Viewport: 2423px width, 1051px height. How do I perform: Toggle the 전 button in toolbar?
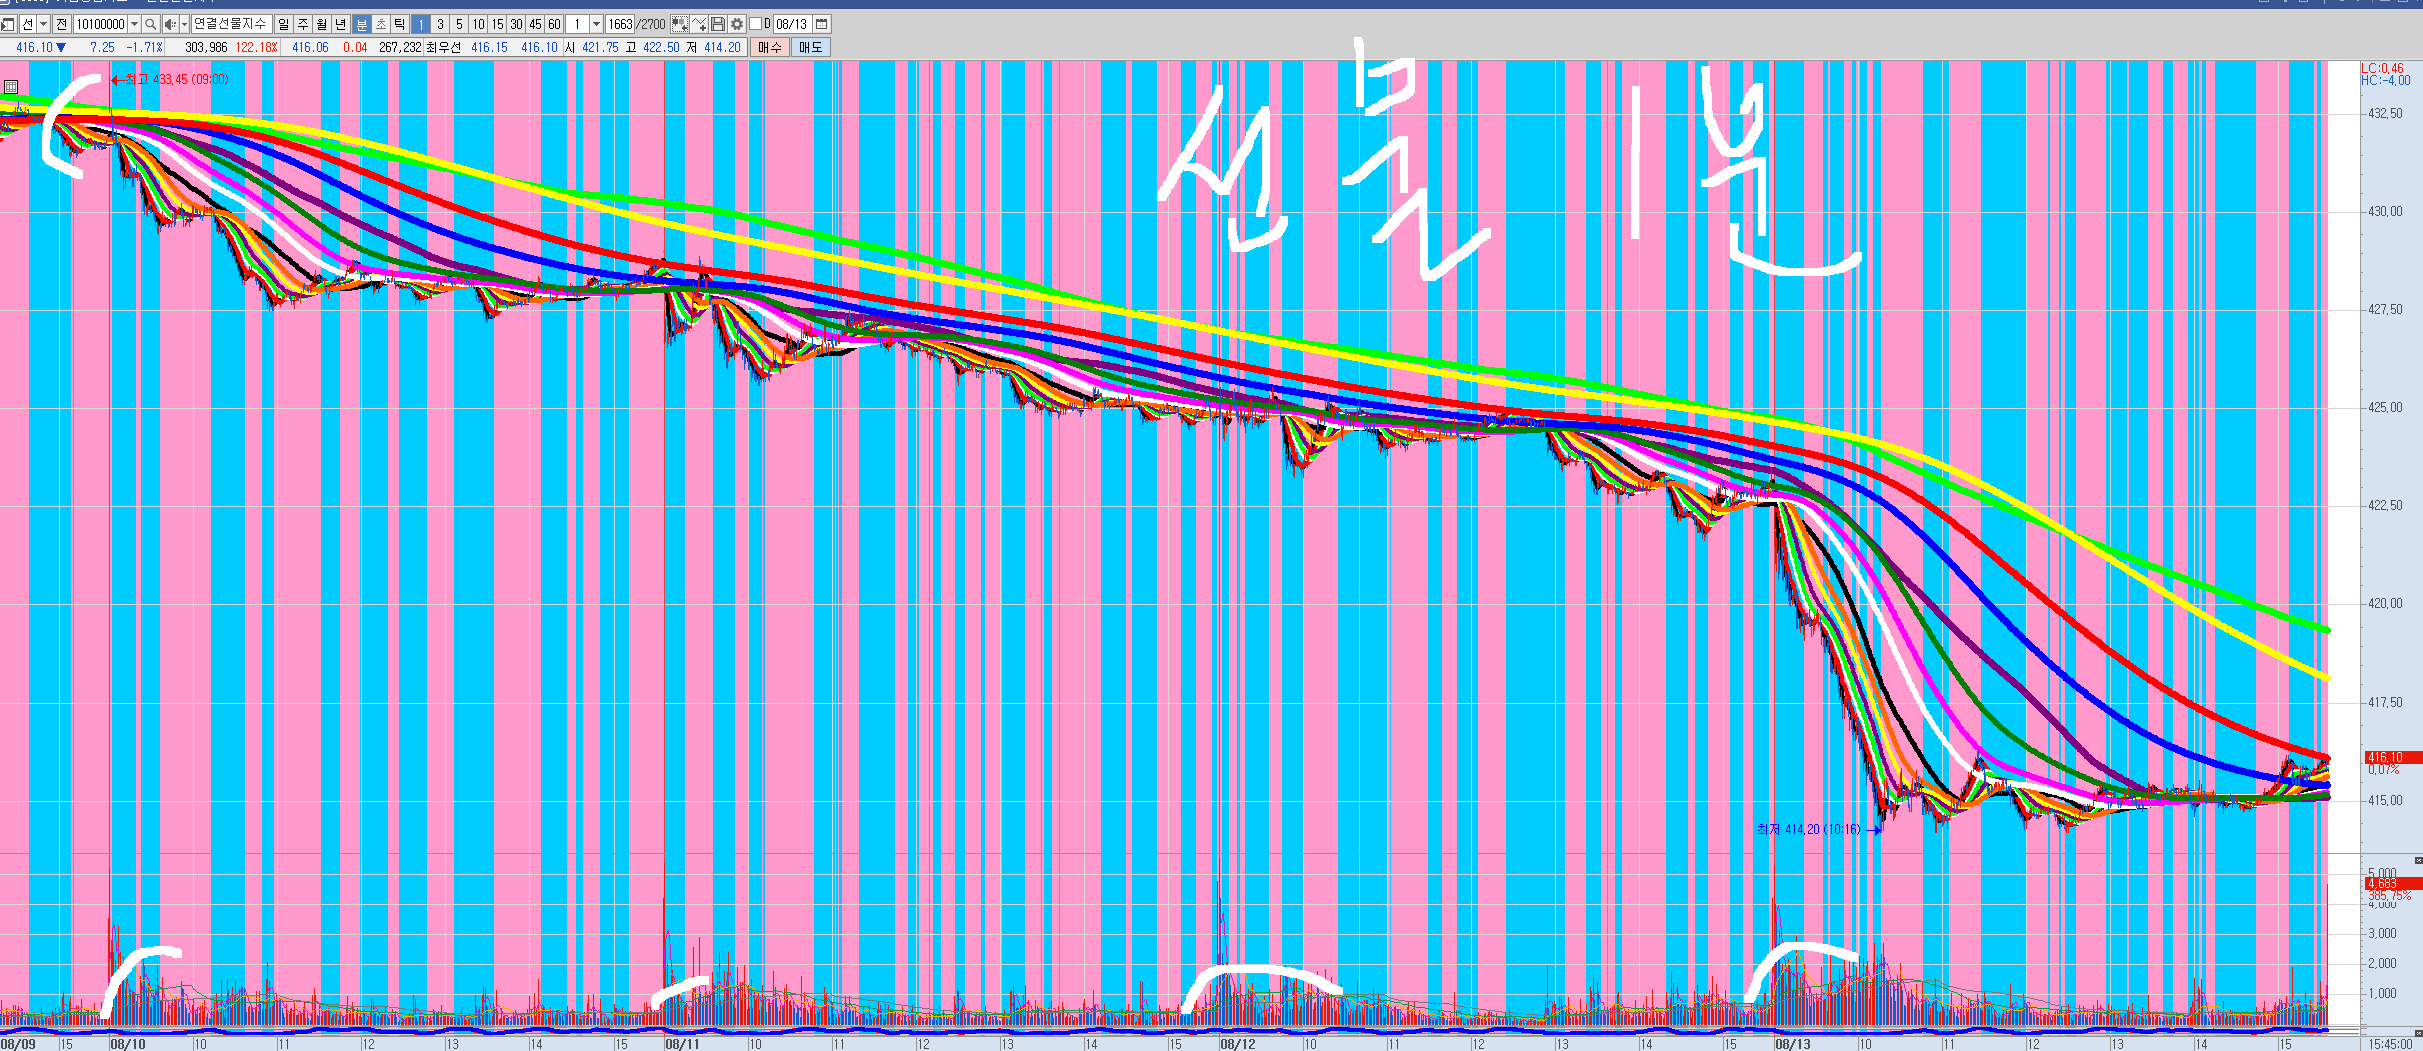[x=62, y=24]
